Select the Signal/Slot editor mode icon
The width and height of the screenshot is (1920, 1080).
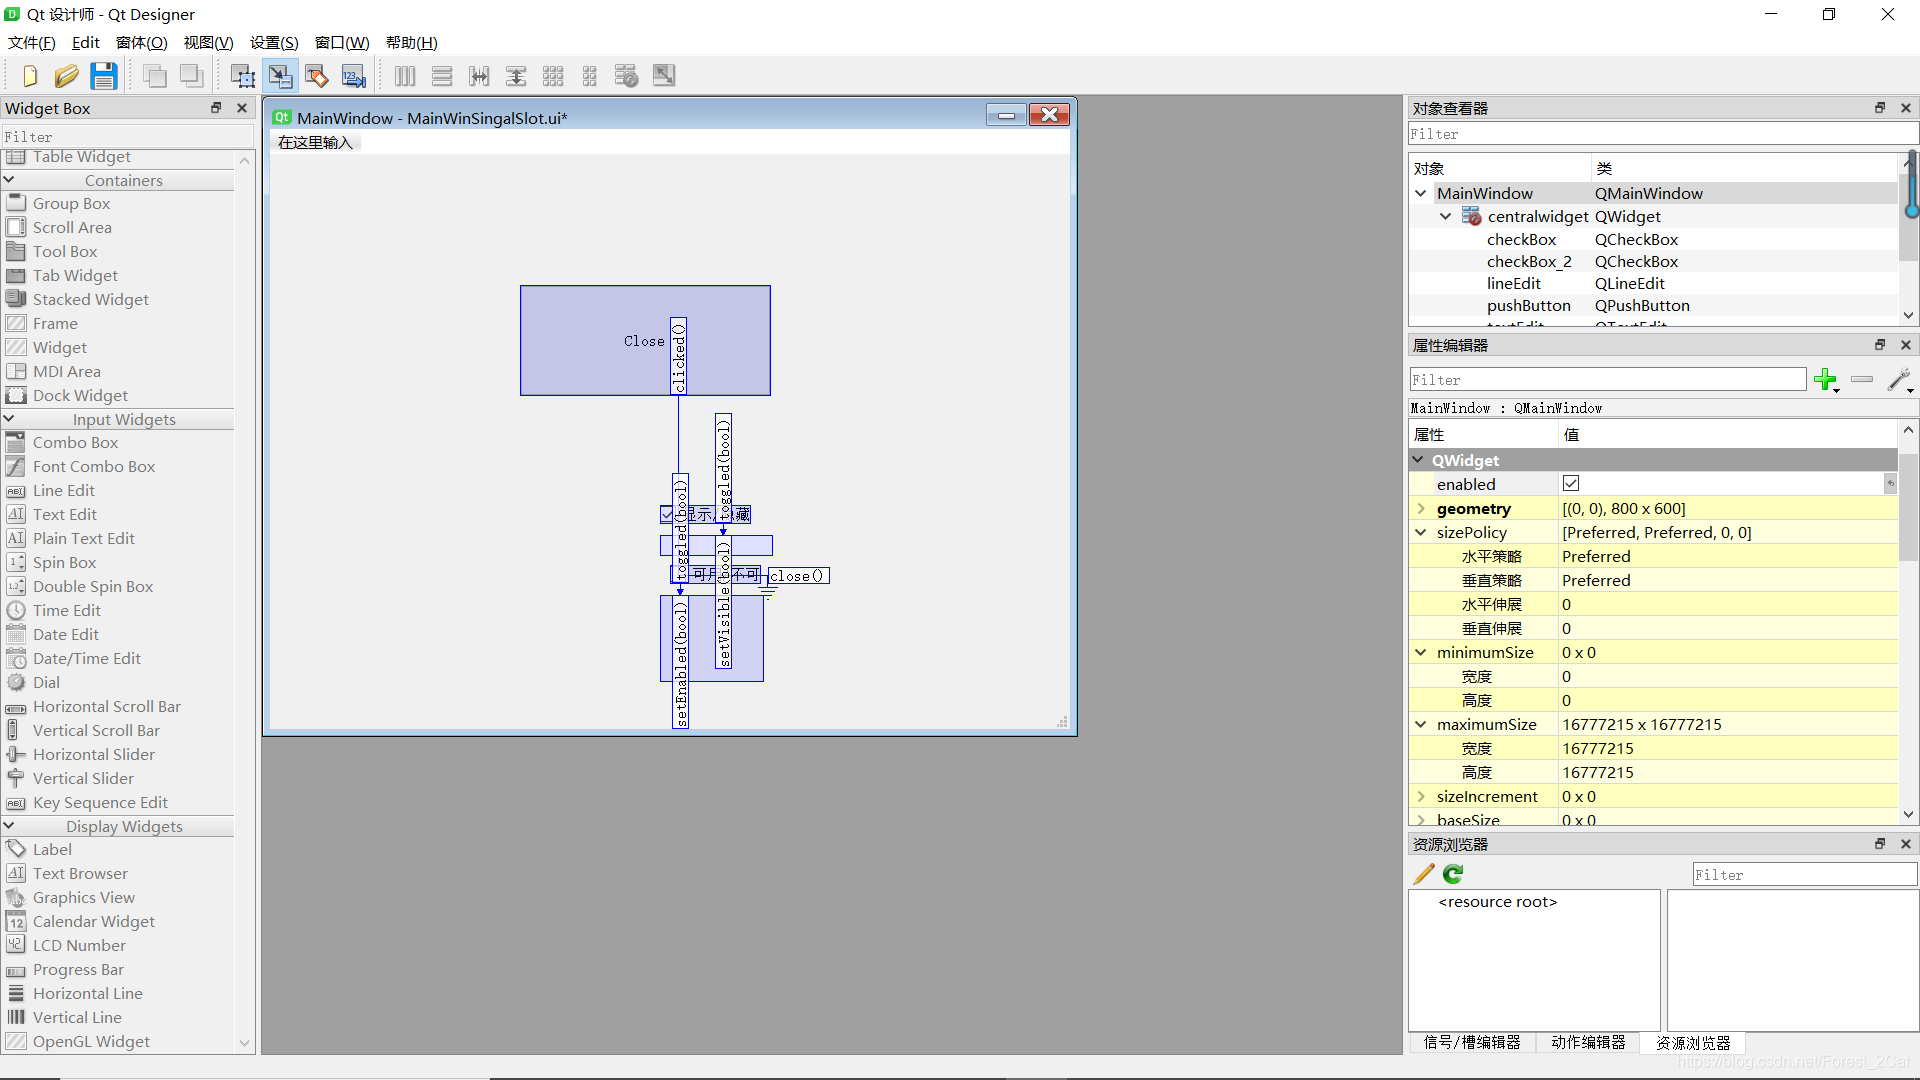(x=281, y=75)
